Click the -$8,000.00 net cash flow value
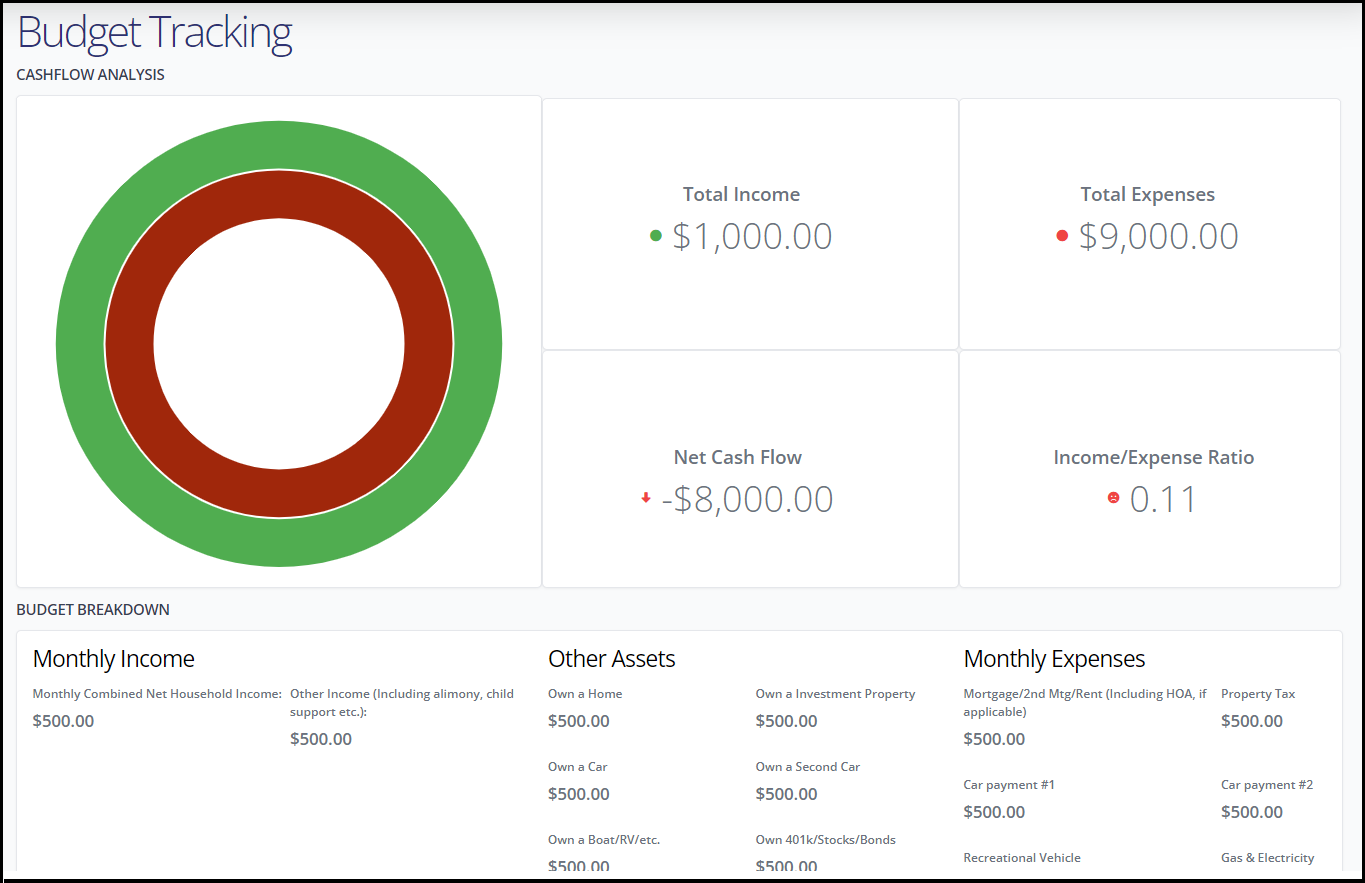Image resolution: width=1365 pixels, height=883 pixels. click(747, 499)
